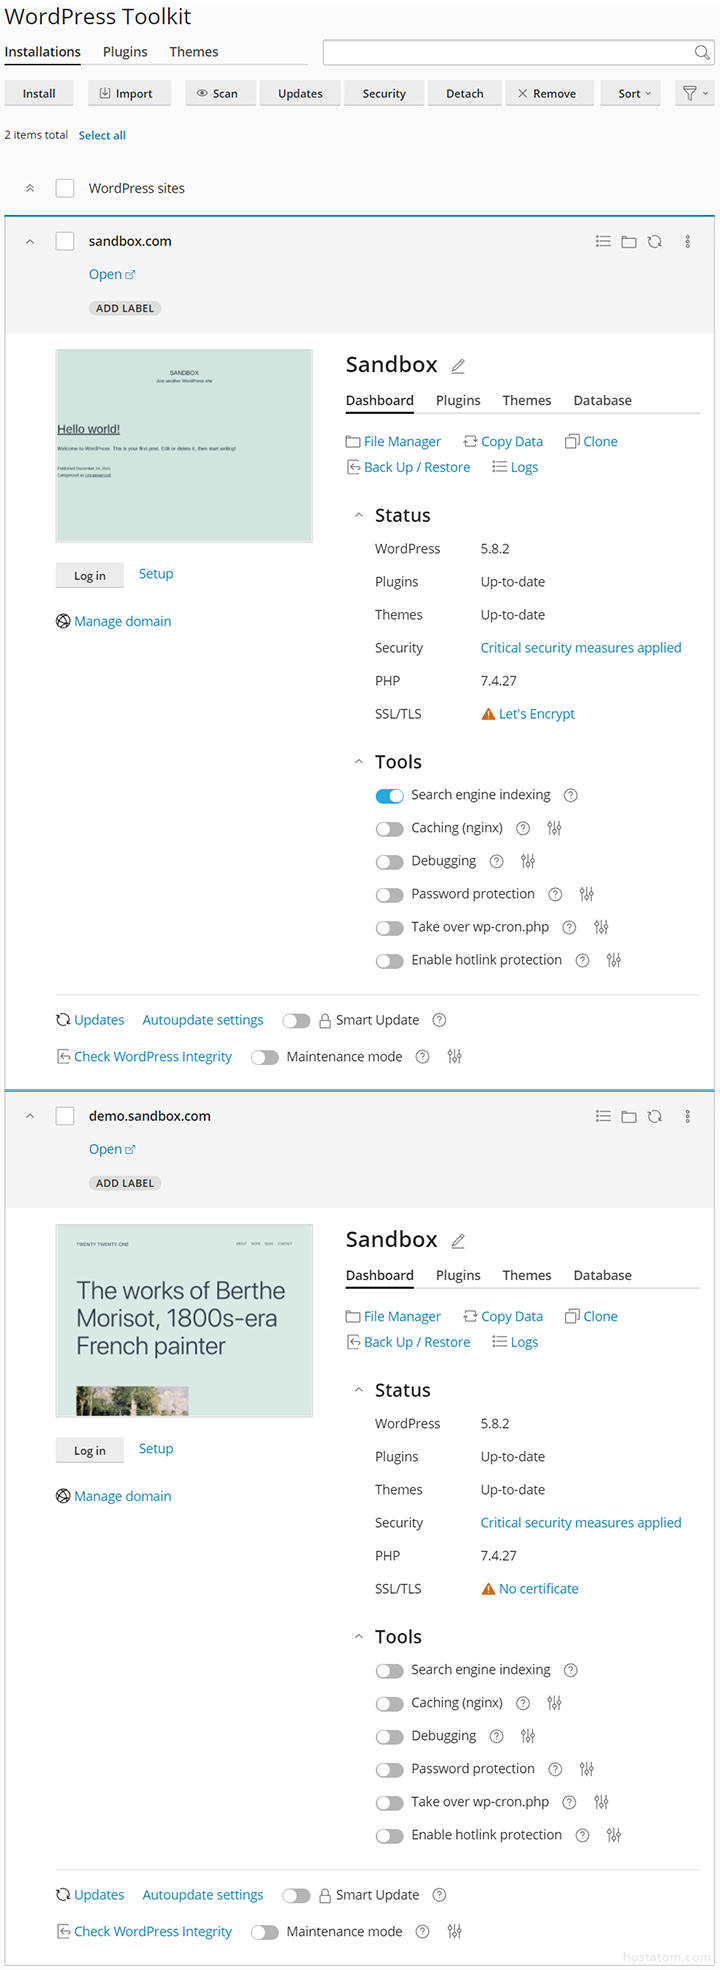Screen dimensions: 720x1970
Task: Open the three-dot menu for sandbox.com
Action: coord(688,242)
